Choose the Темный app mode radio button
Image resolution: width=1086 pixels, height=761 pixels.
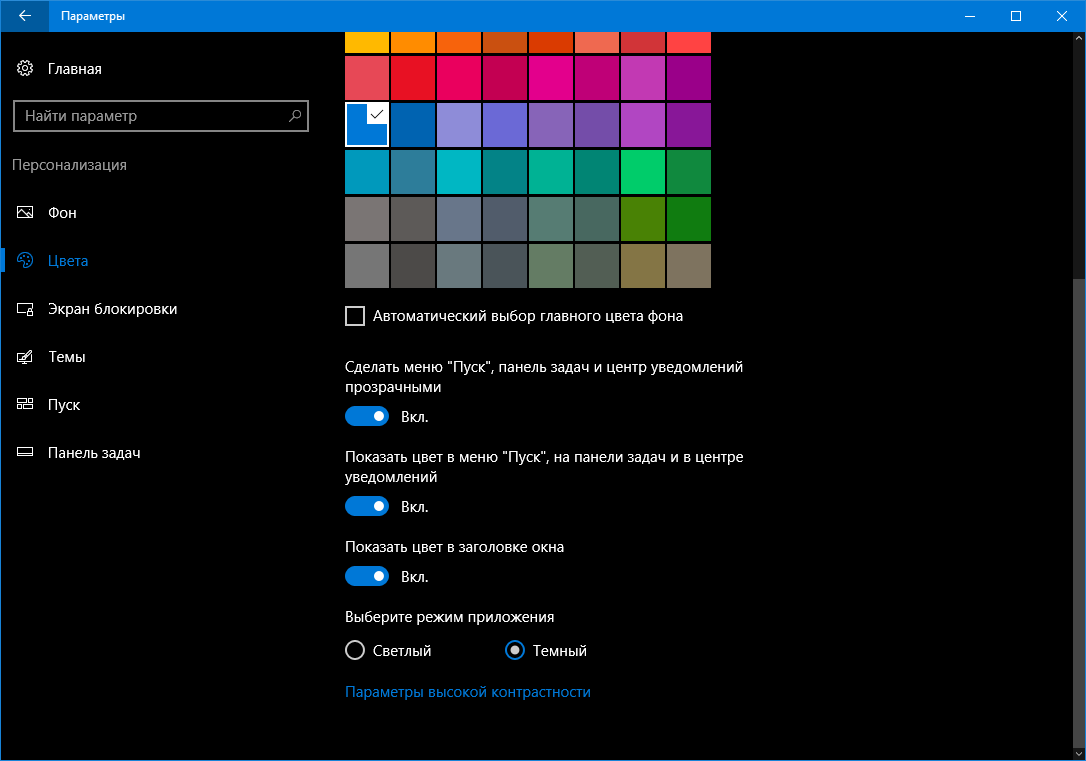(x=515, y=651)
